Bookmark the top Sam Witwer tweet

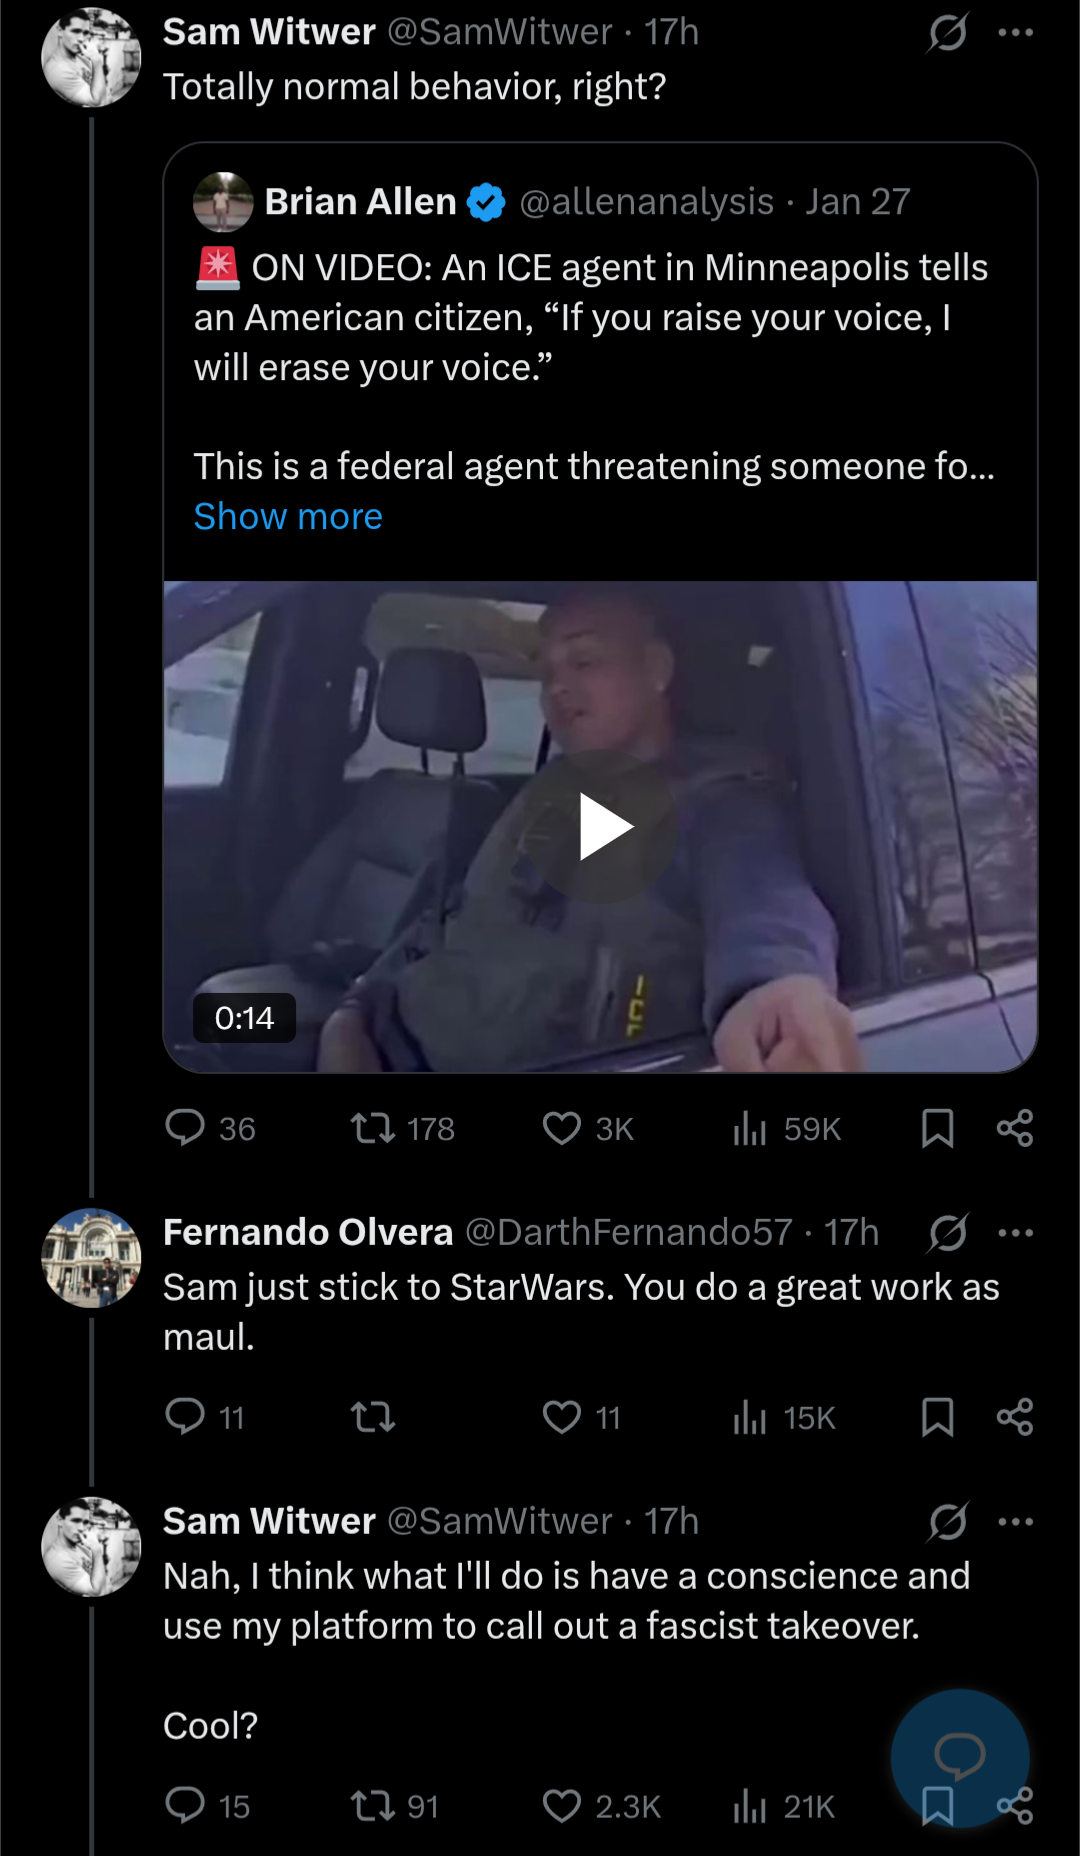[x=937, y=1128]
